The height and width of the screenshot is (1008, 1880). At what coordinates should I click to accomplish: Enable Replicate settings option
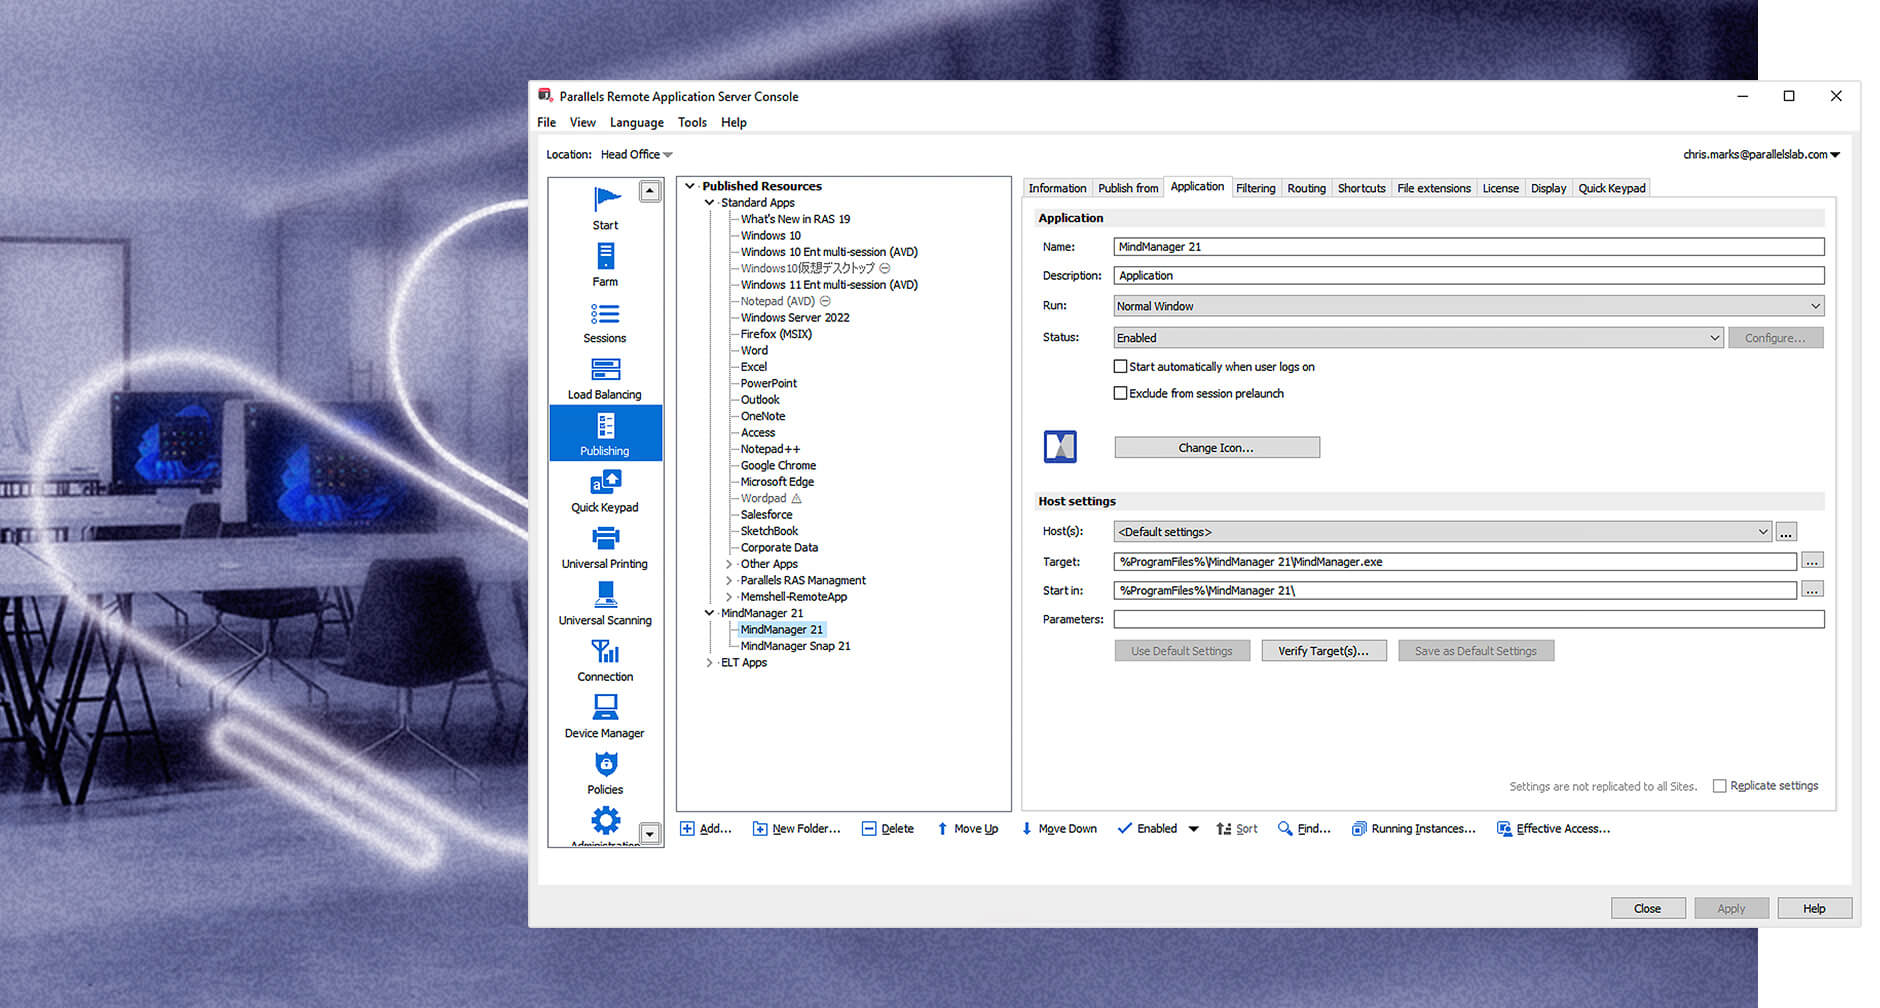pos(1720,786)
